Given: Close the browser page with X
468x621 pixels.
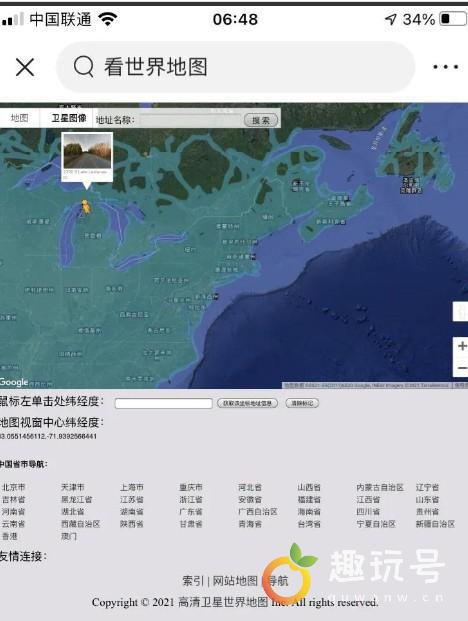Looking at the screenshot, I should point(25,67).
